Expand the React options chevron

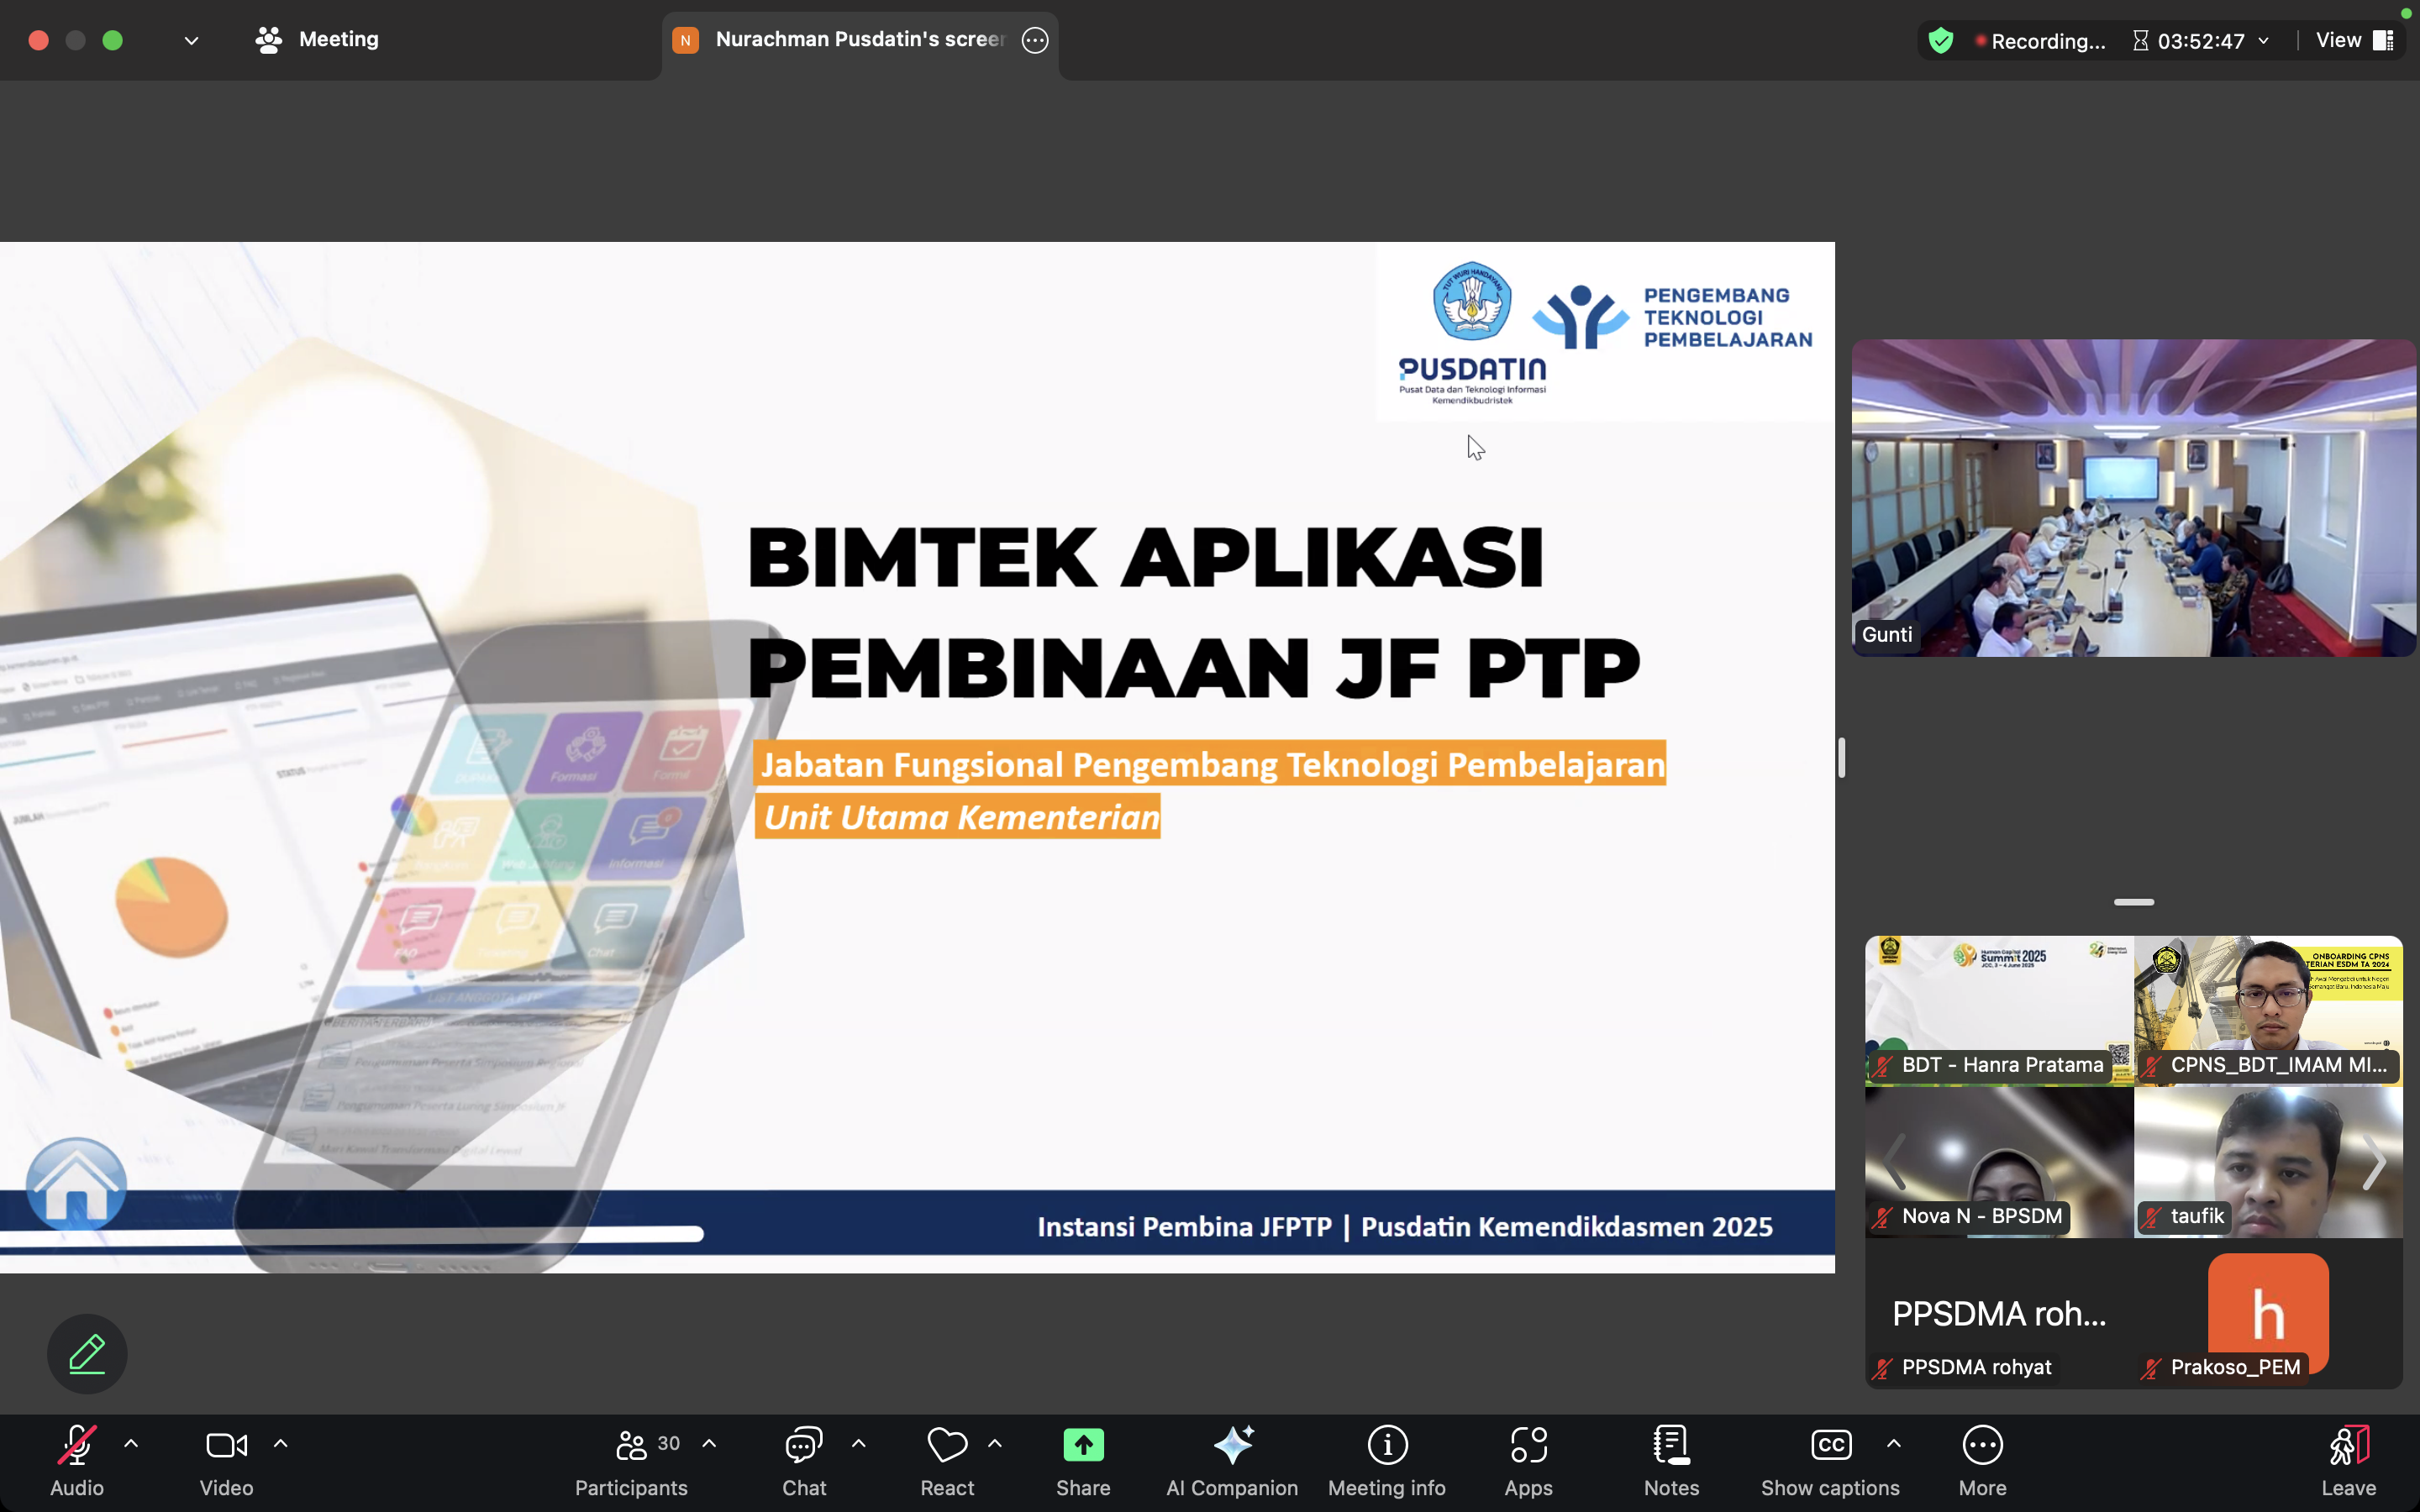(995, 1443)
